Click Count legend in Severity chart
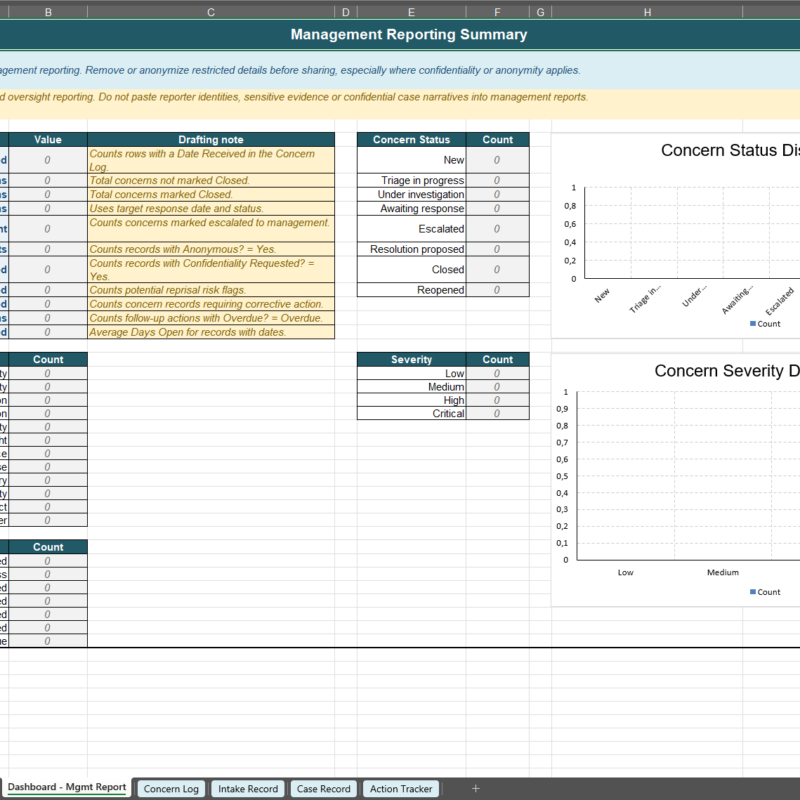The width and height of the screenshot is (800, 800). click(x=765, y=592)
